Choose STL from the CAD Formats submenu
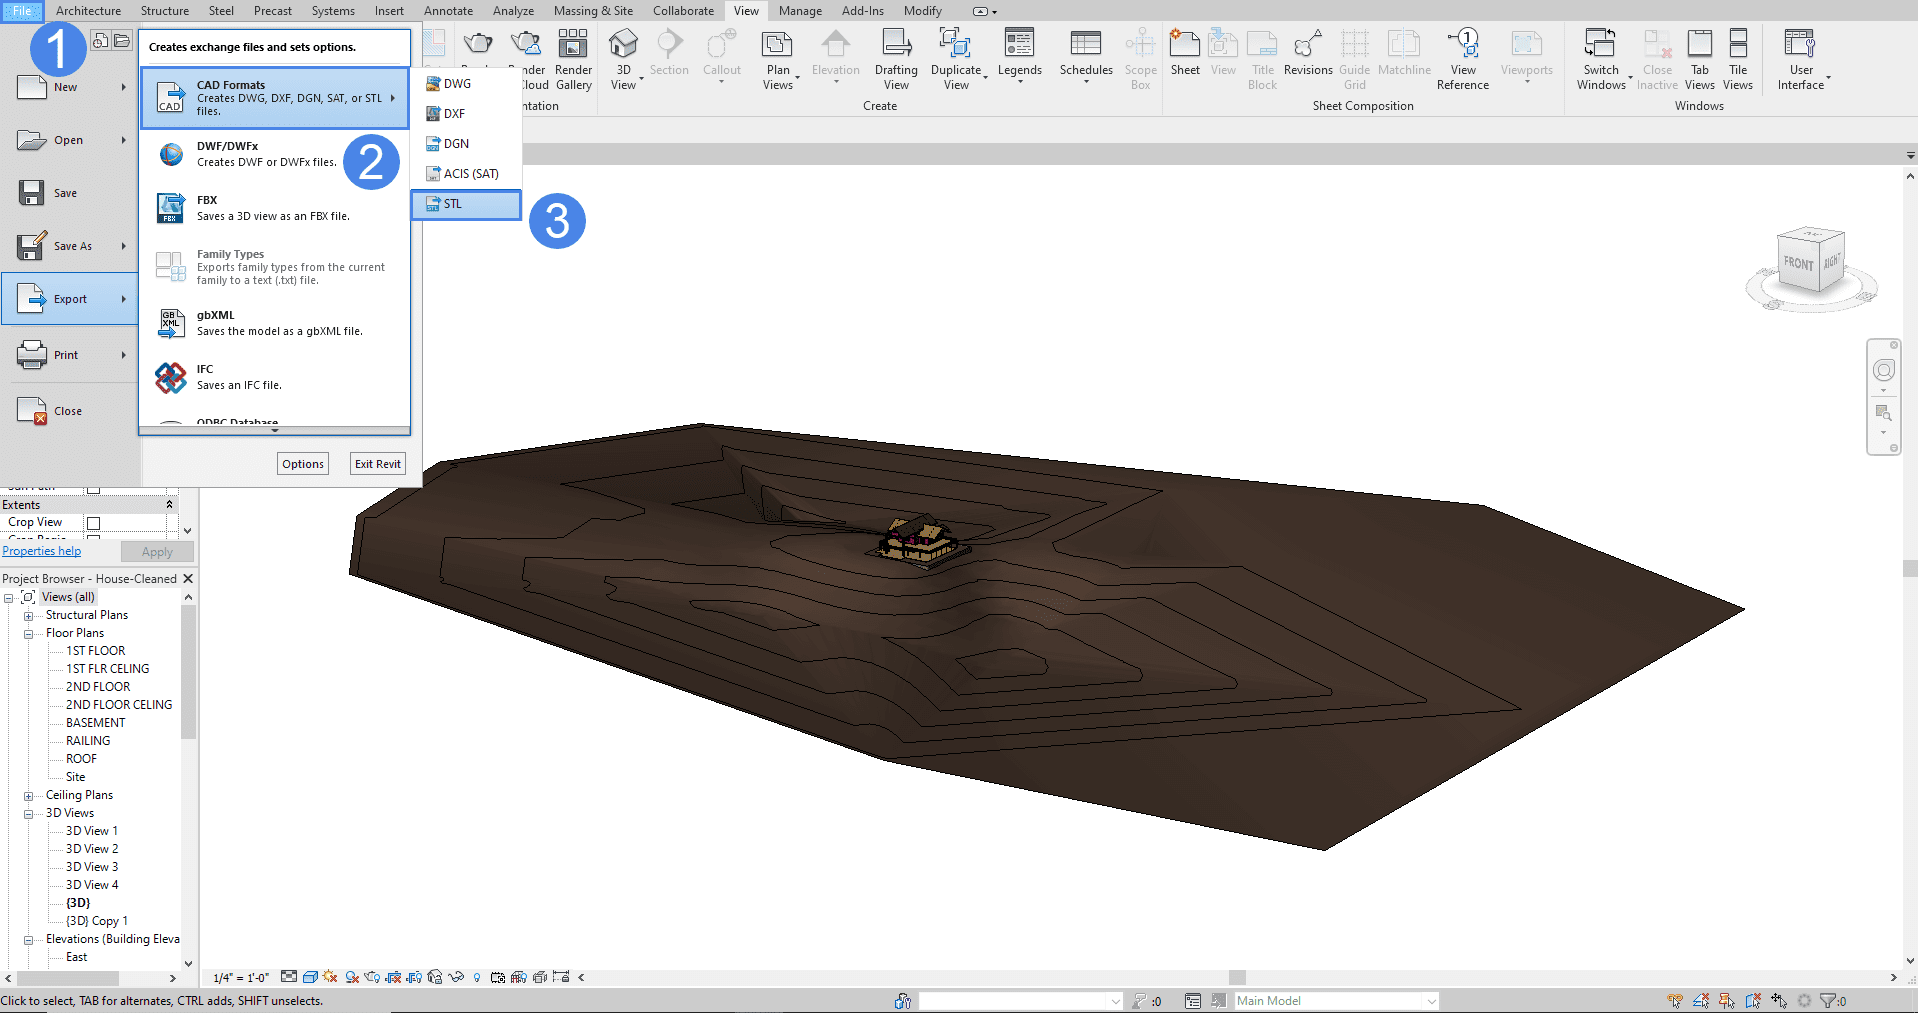The height and width of the screenshot is (1013, 1918). pyautogui.click(x=466, y=204)
